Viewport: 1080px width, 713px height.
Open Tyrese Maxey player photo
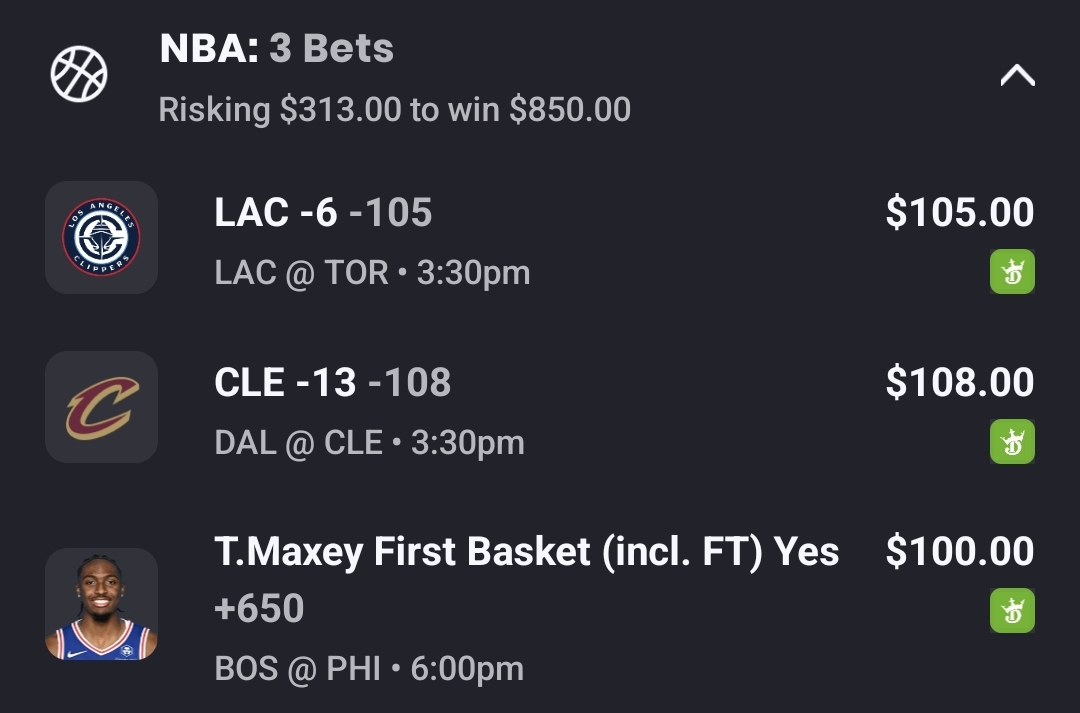tap(101, 604)
